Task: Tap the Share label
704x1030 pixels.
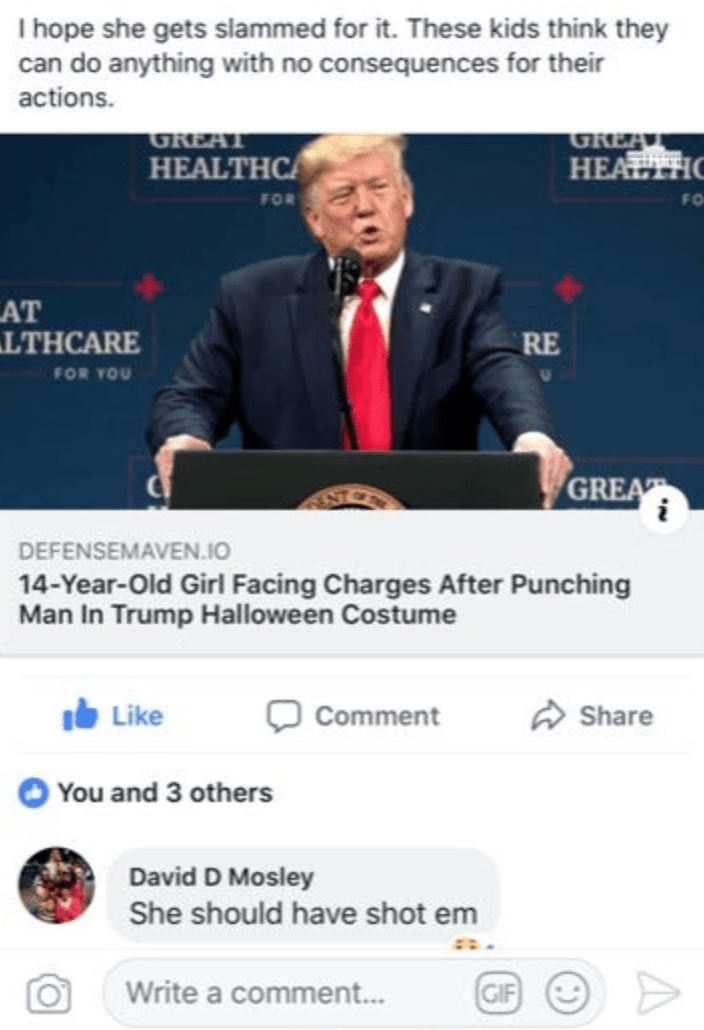Action: tap(616, 716)
